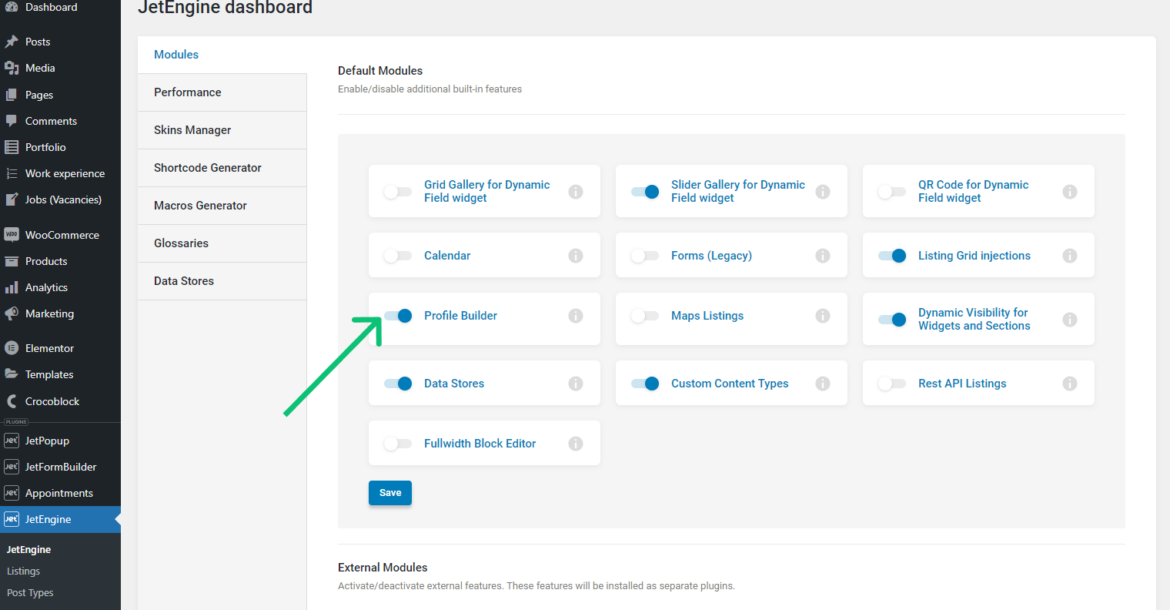This screenshot has height=610, width=1170.
Task: Click the info icon for Maps Listings
Action: tap(822, 316)
